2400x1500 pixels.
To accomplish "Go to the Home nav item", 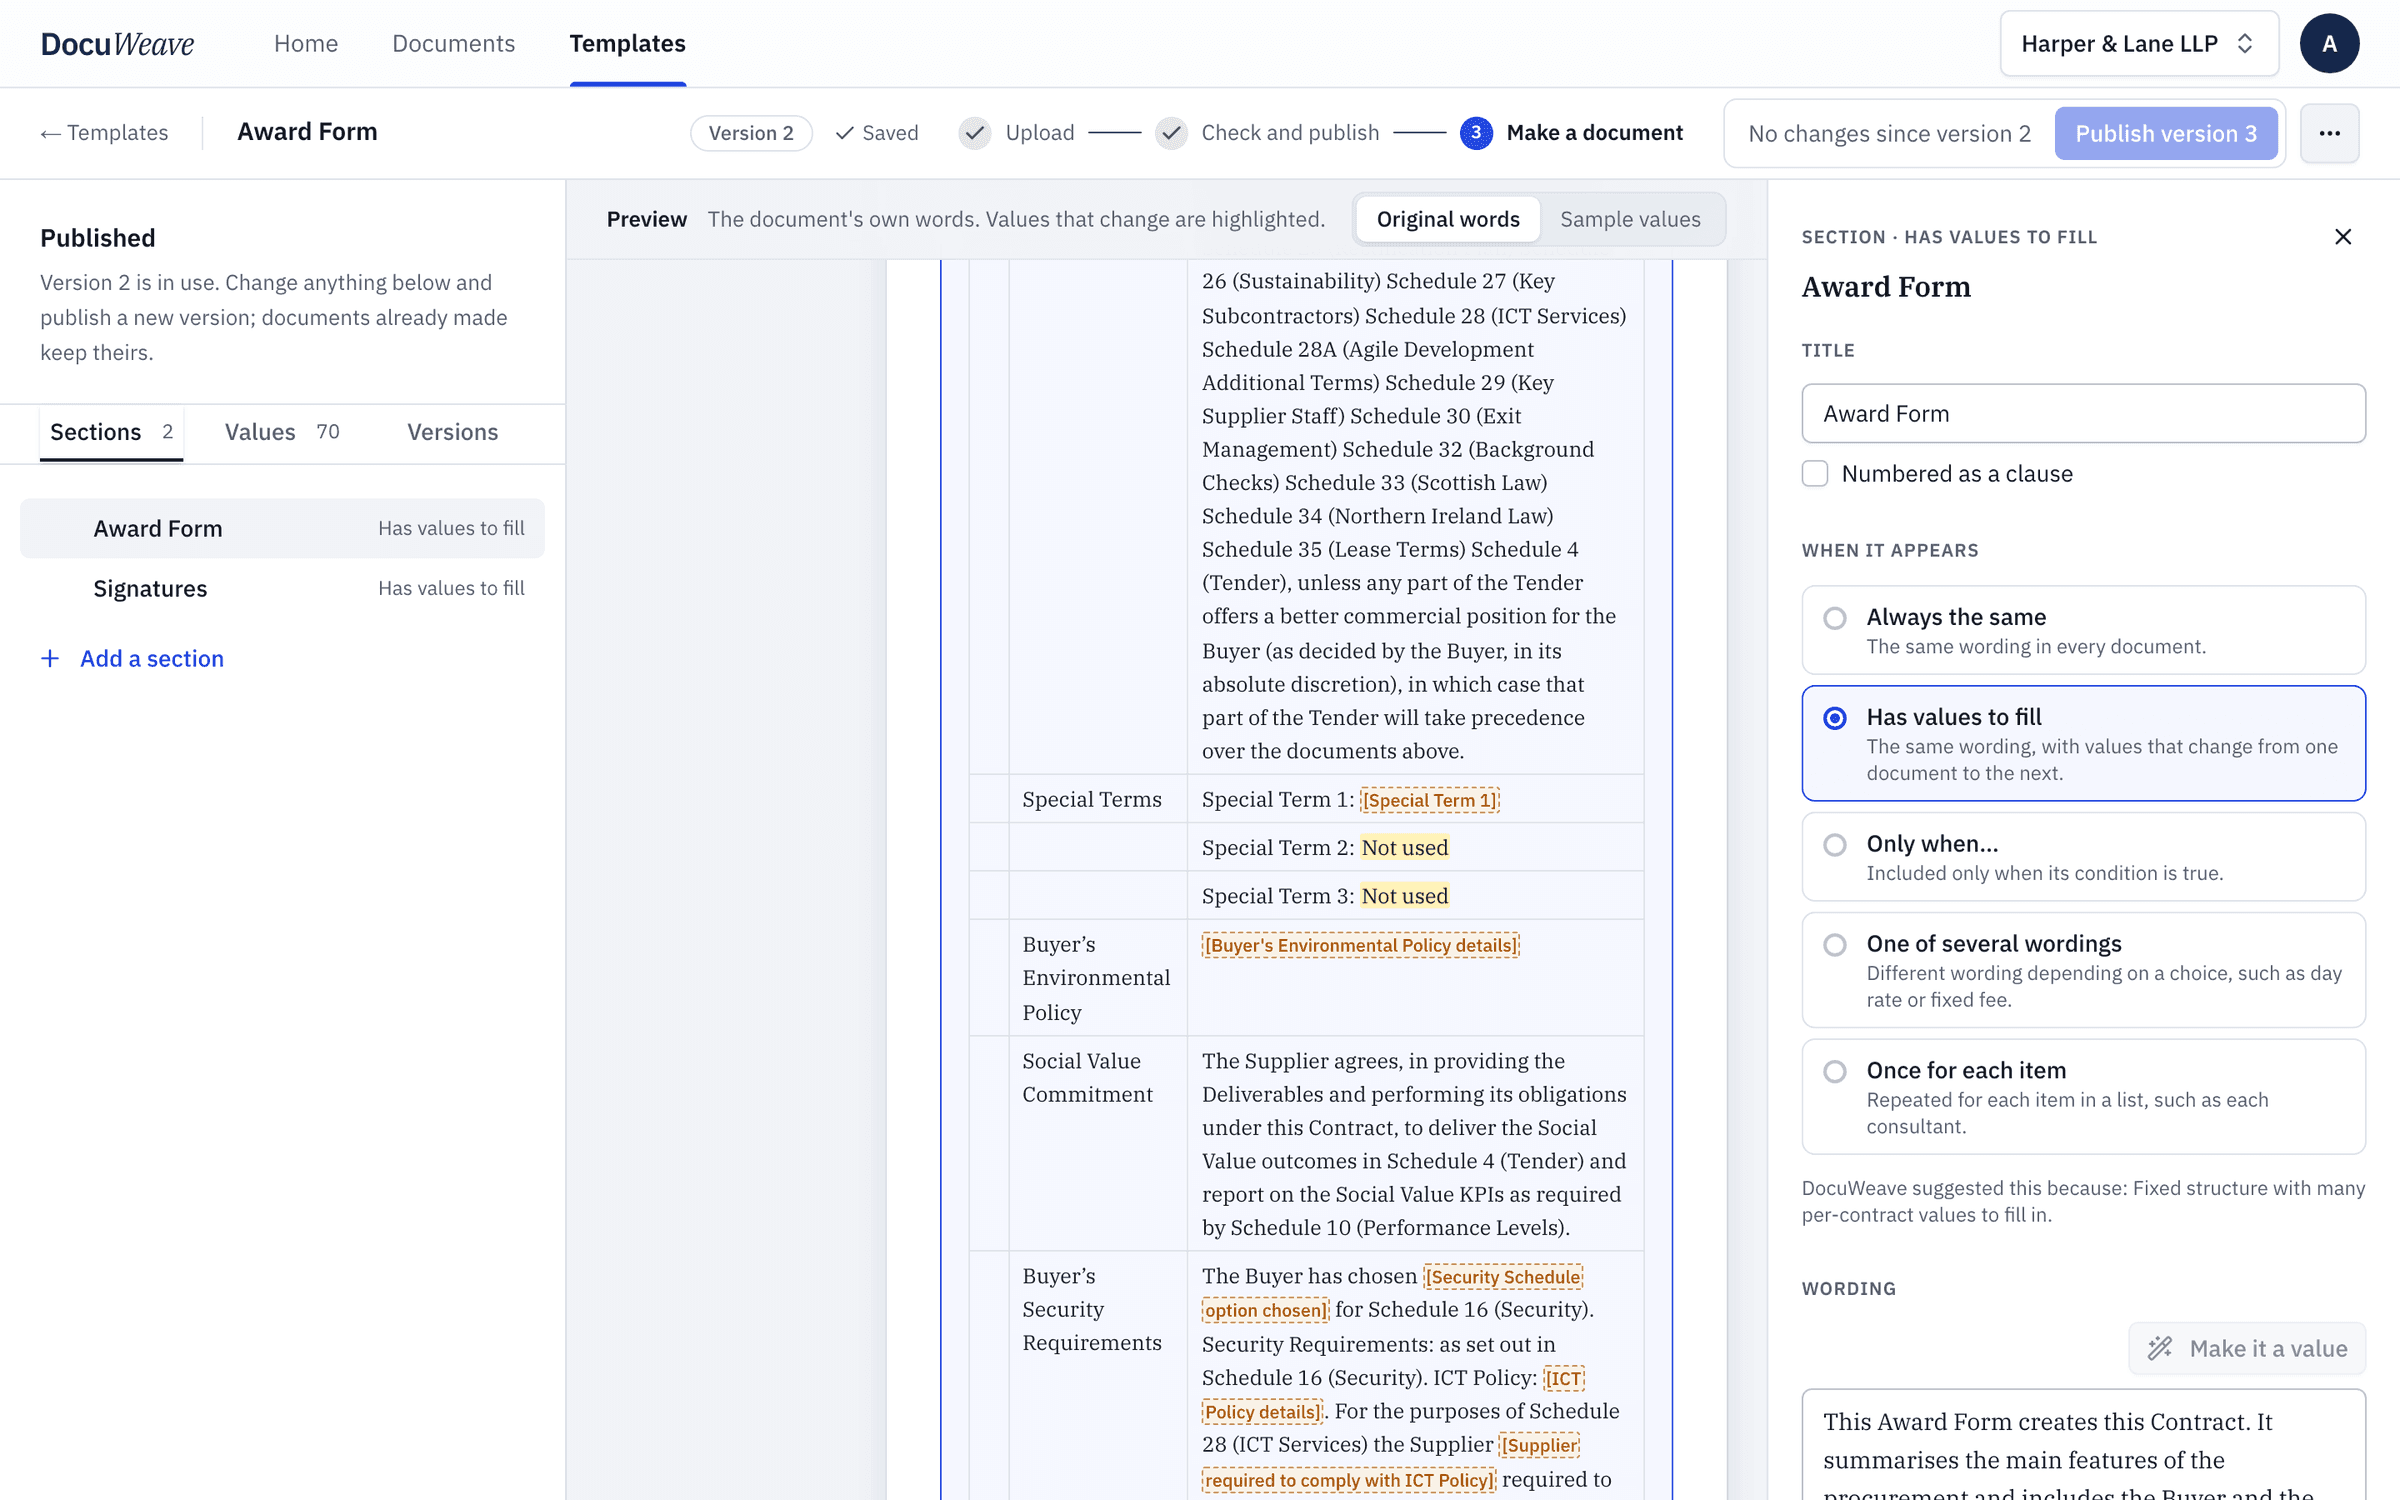I will pyautogui.click(x=306, y=43).
